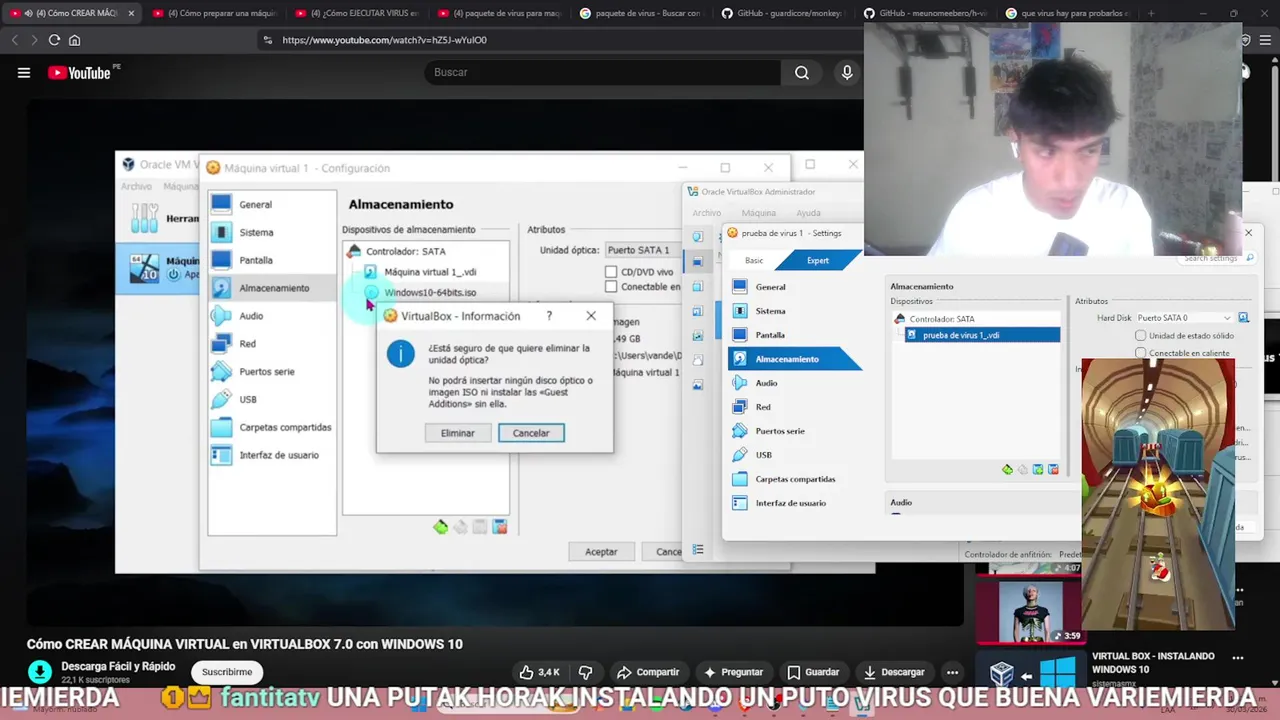The image size is (1280, 720).
Task: Open Carpetas compartidas in Máquina virtual 1 Configuración
Action: (285, 427)
